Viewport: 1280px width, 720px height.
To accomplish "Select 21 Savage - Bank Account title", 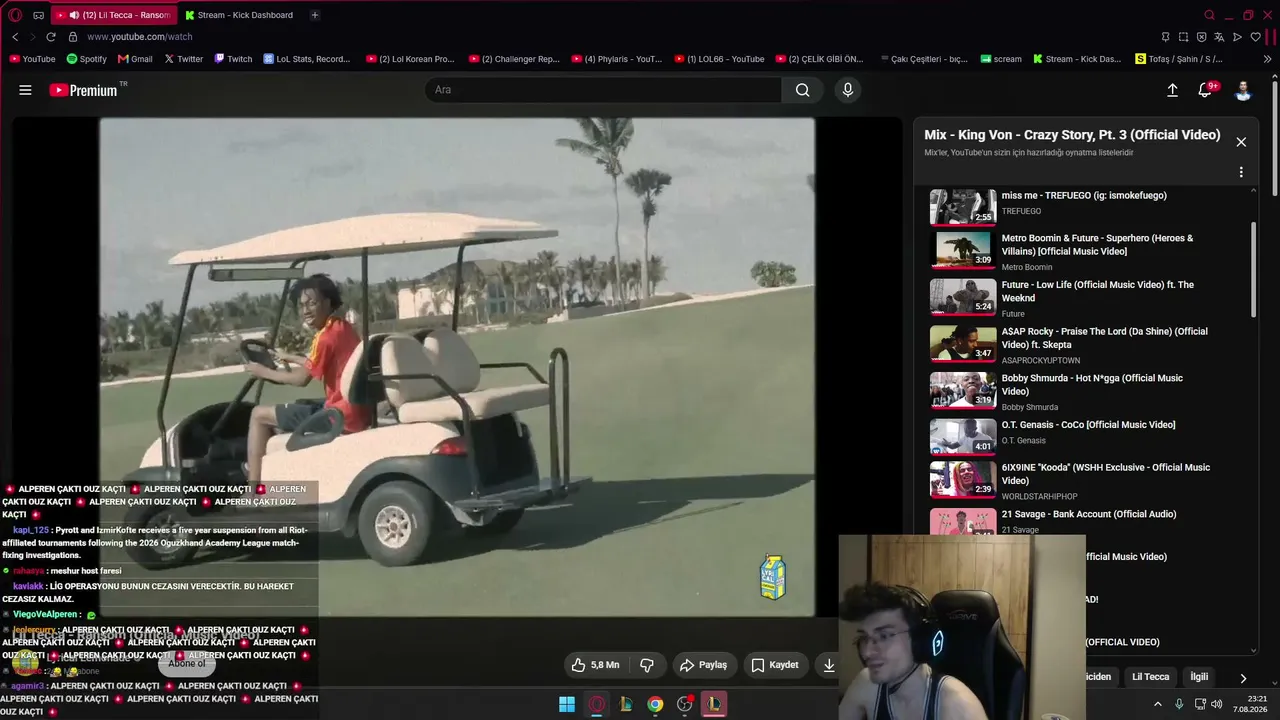I will (1089, 514).
